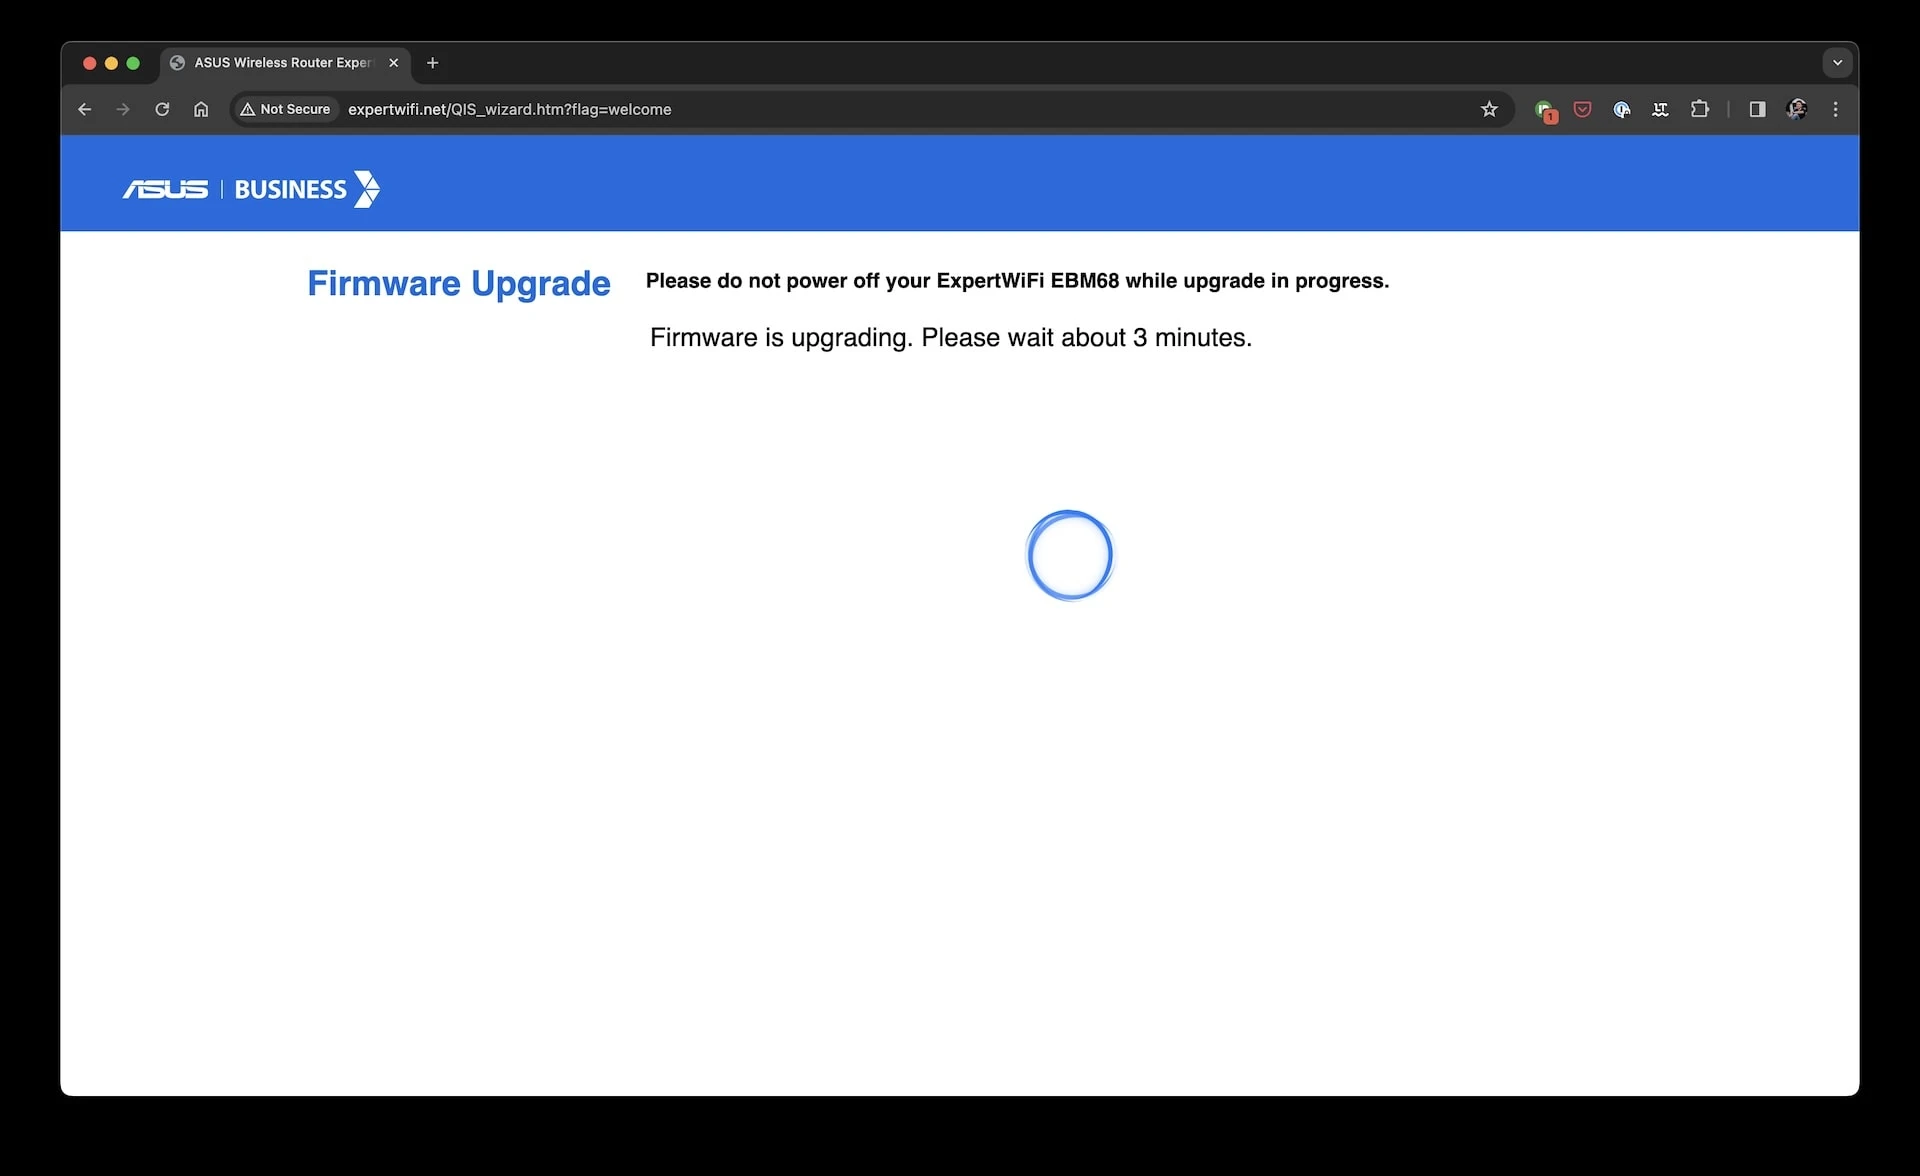Toggle the browser side panel

pos(1757,109)
